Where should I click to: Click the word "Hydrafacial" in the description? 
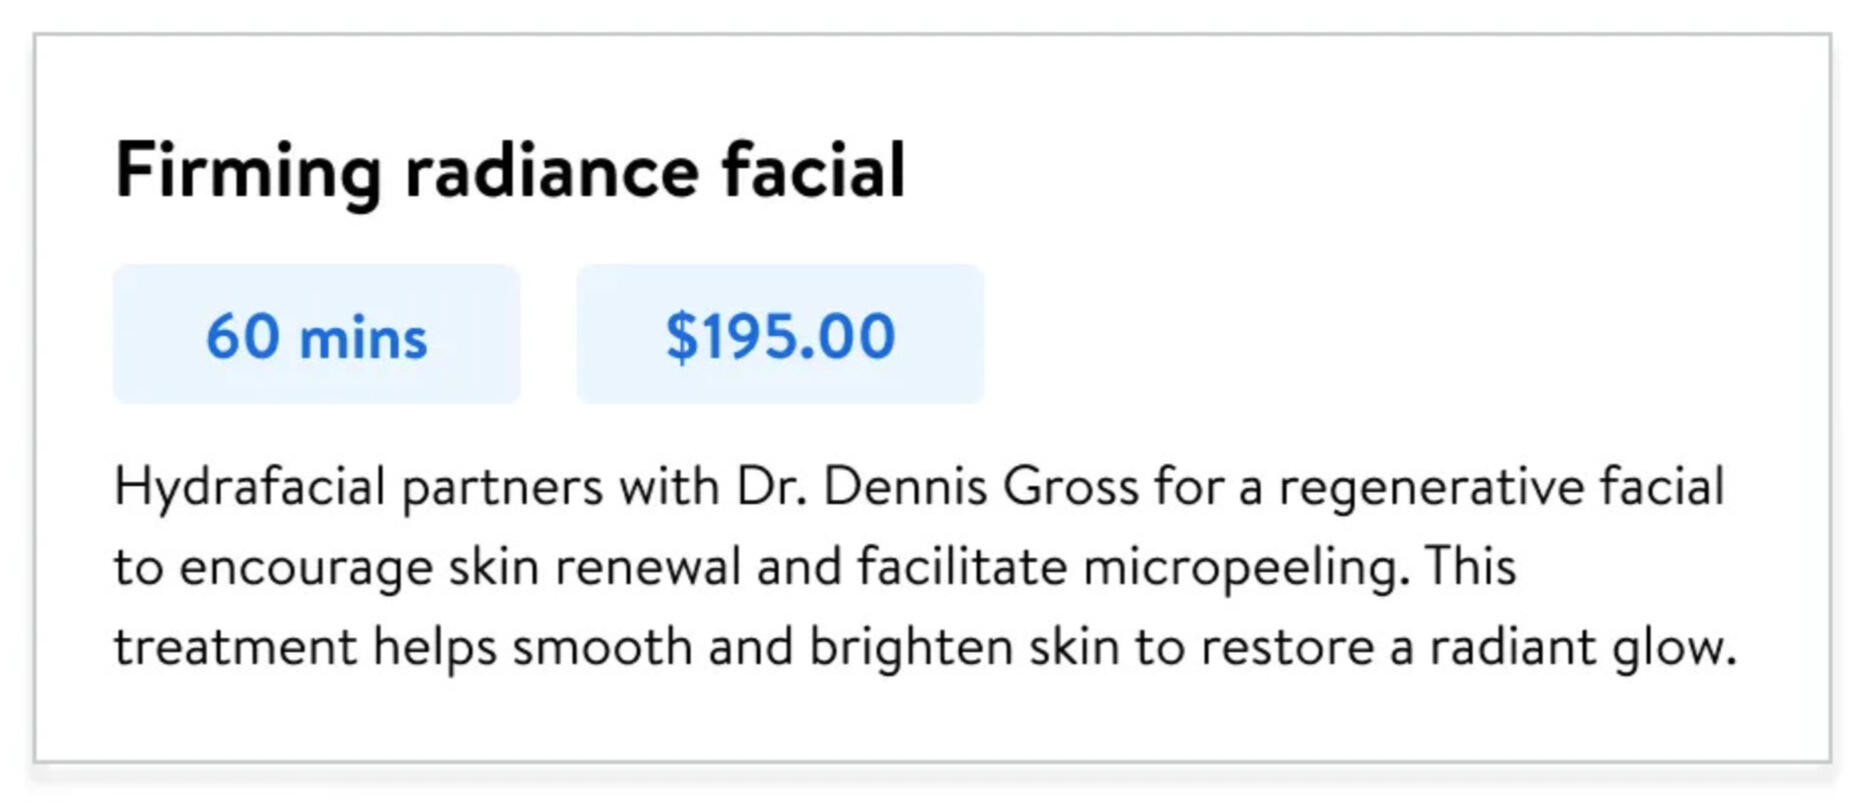point(250,488)
